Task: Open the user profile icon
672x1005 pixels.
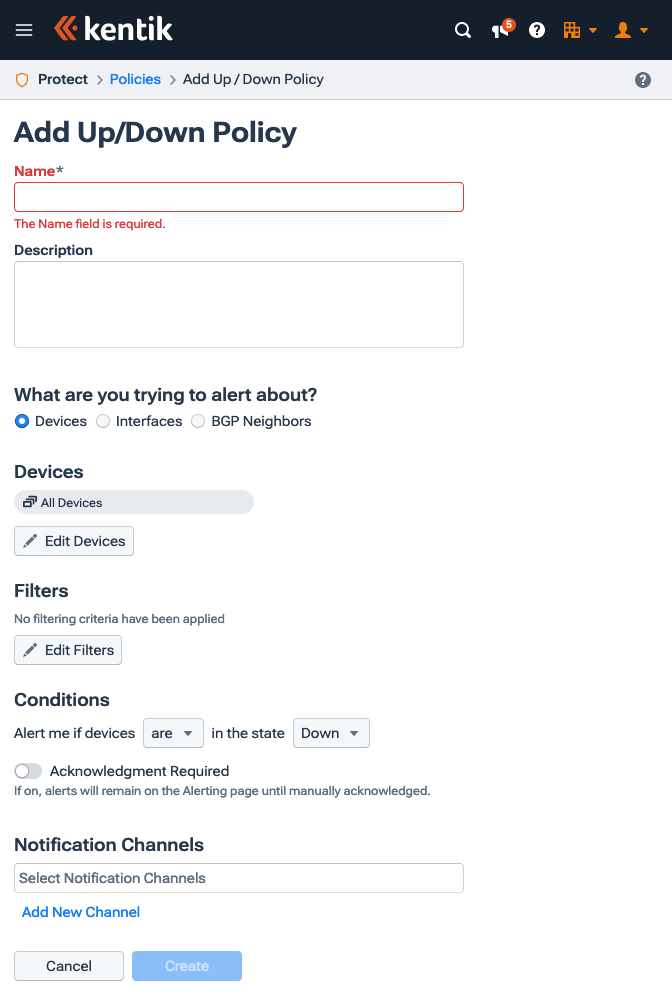Action: pyautogui.click(x=622, y=30)
